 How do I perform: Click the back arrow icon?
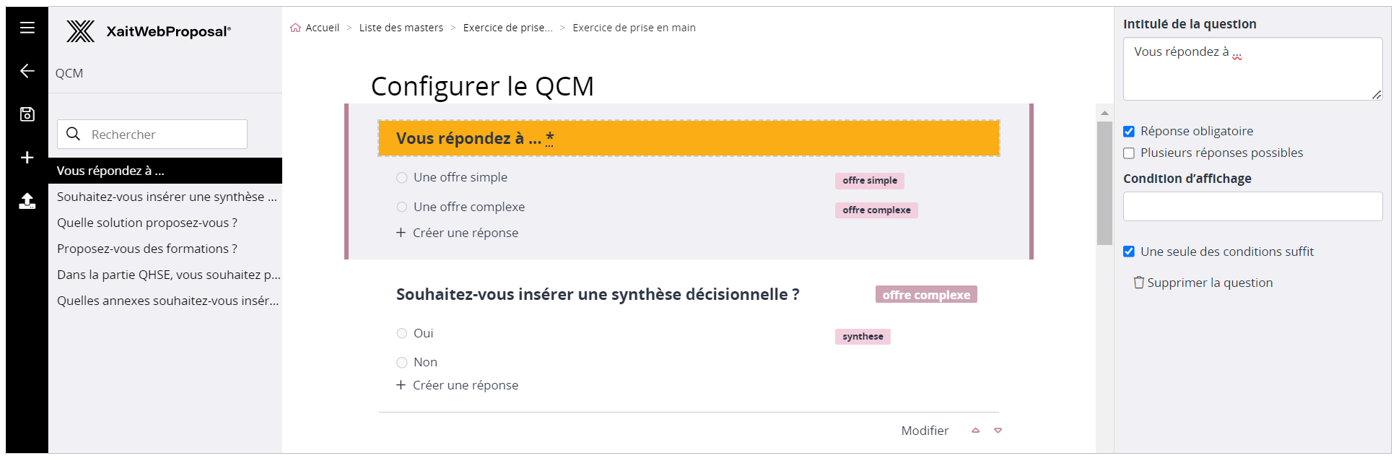tap(27, 71)
